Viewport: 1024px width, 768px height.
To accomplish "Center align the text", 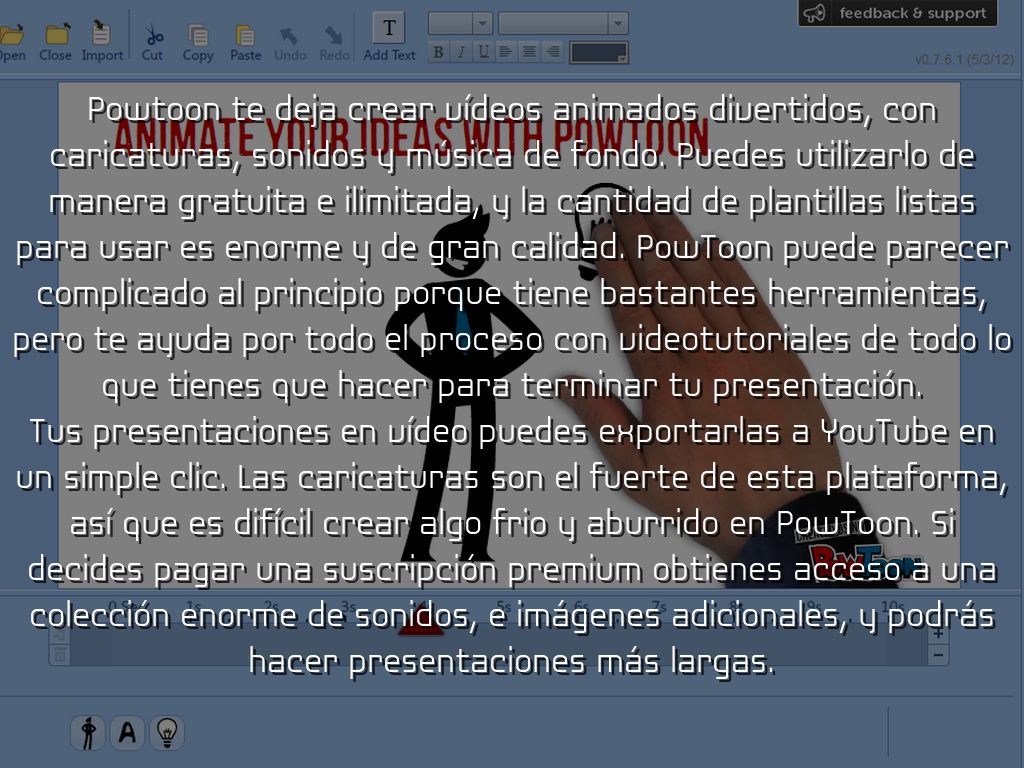I will 530,52.
